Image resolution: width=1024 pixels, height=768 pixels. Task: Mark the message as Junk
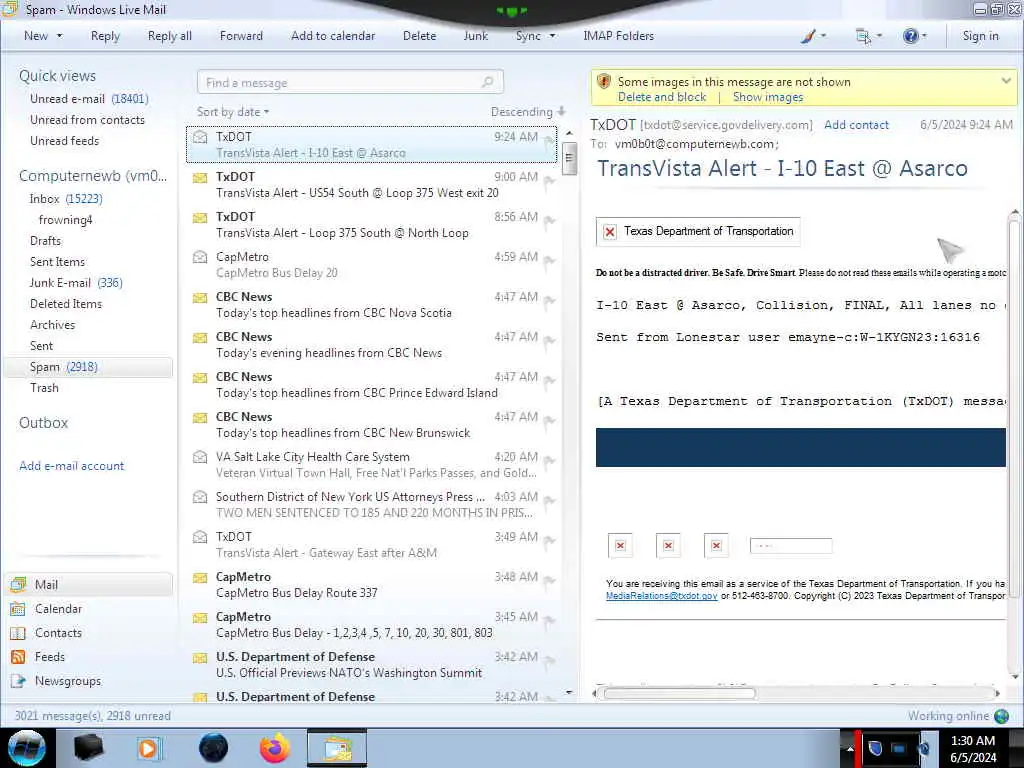pos(475,36)
